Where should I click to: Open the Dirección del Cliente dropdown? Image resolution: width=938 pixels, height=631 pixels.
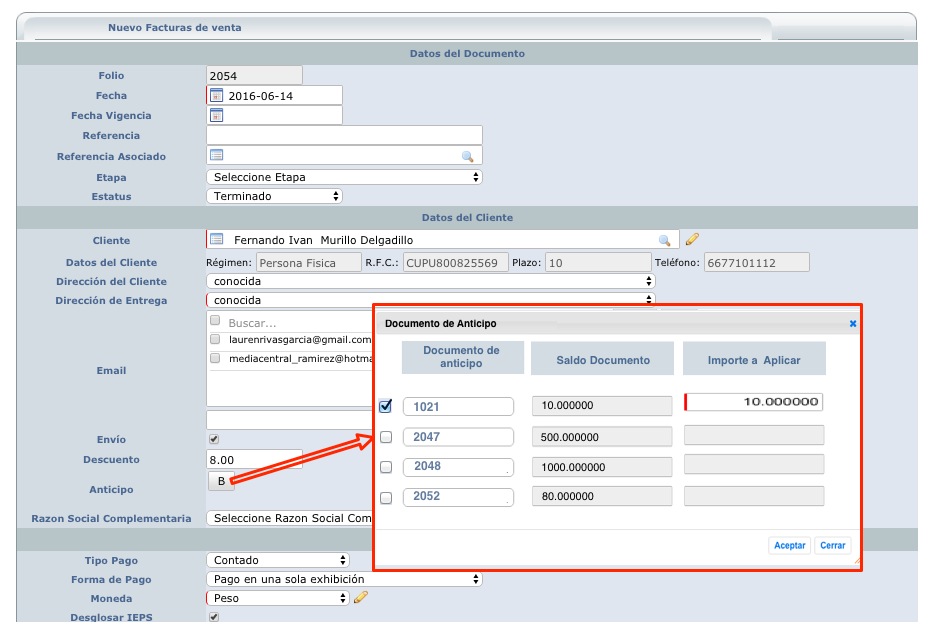431,281
